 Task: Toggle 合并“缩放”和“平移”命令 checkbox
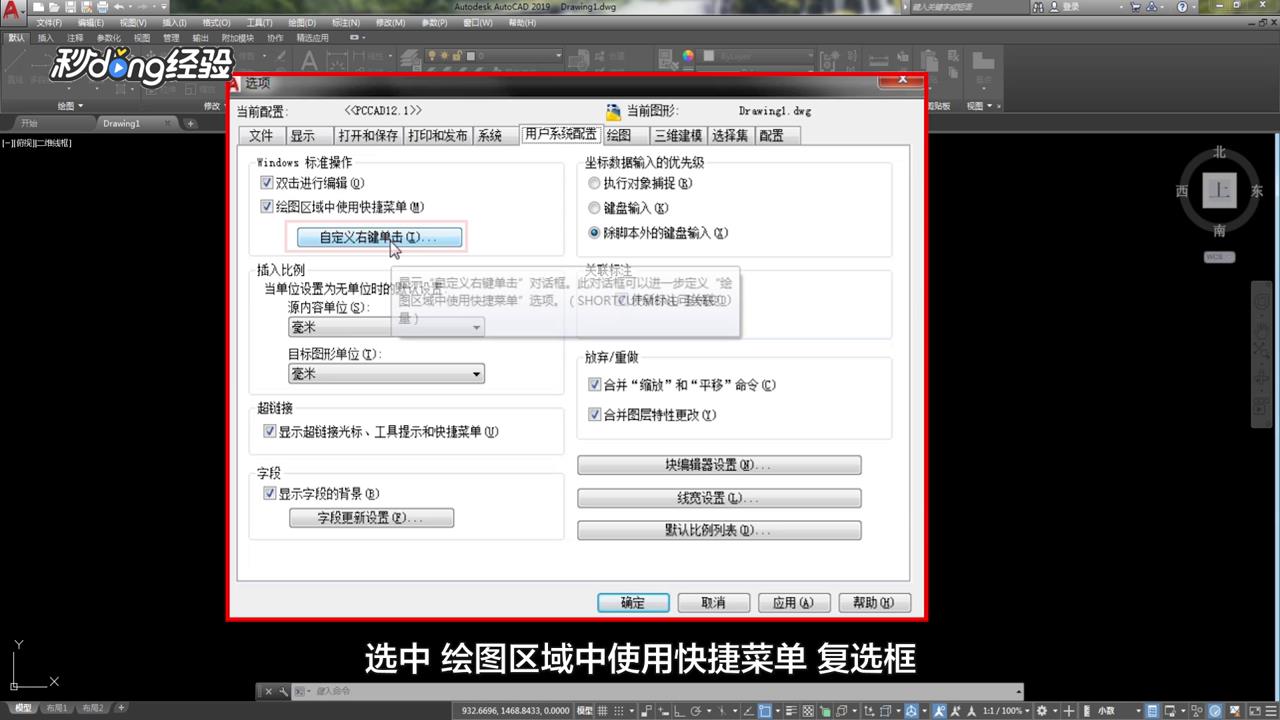point(595,385)
